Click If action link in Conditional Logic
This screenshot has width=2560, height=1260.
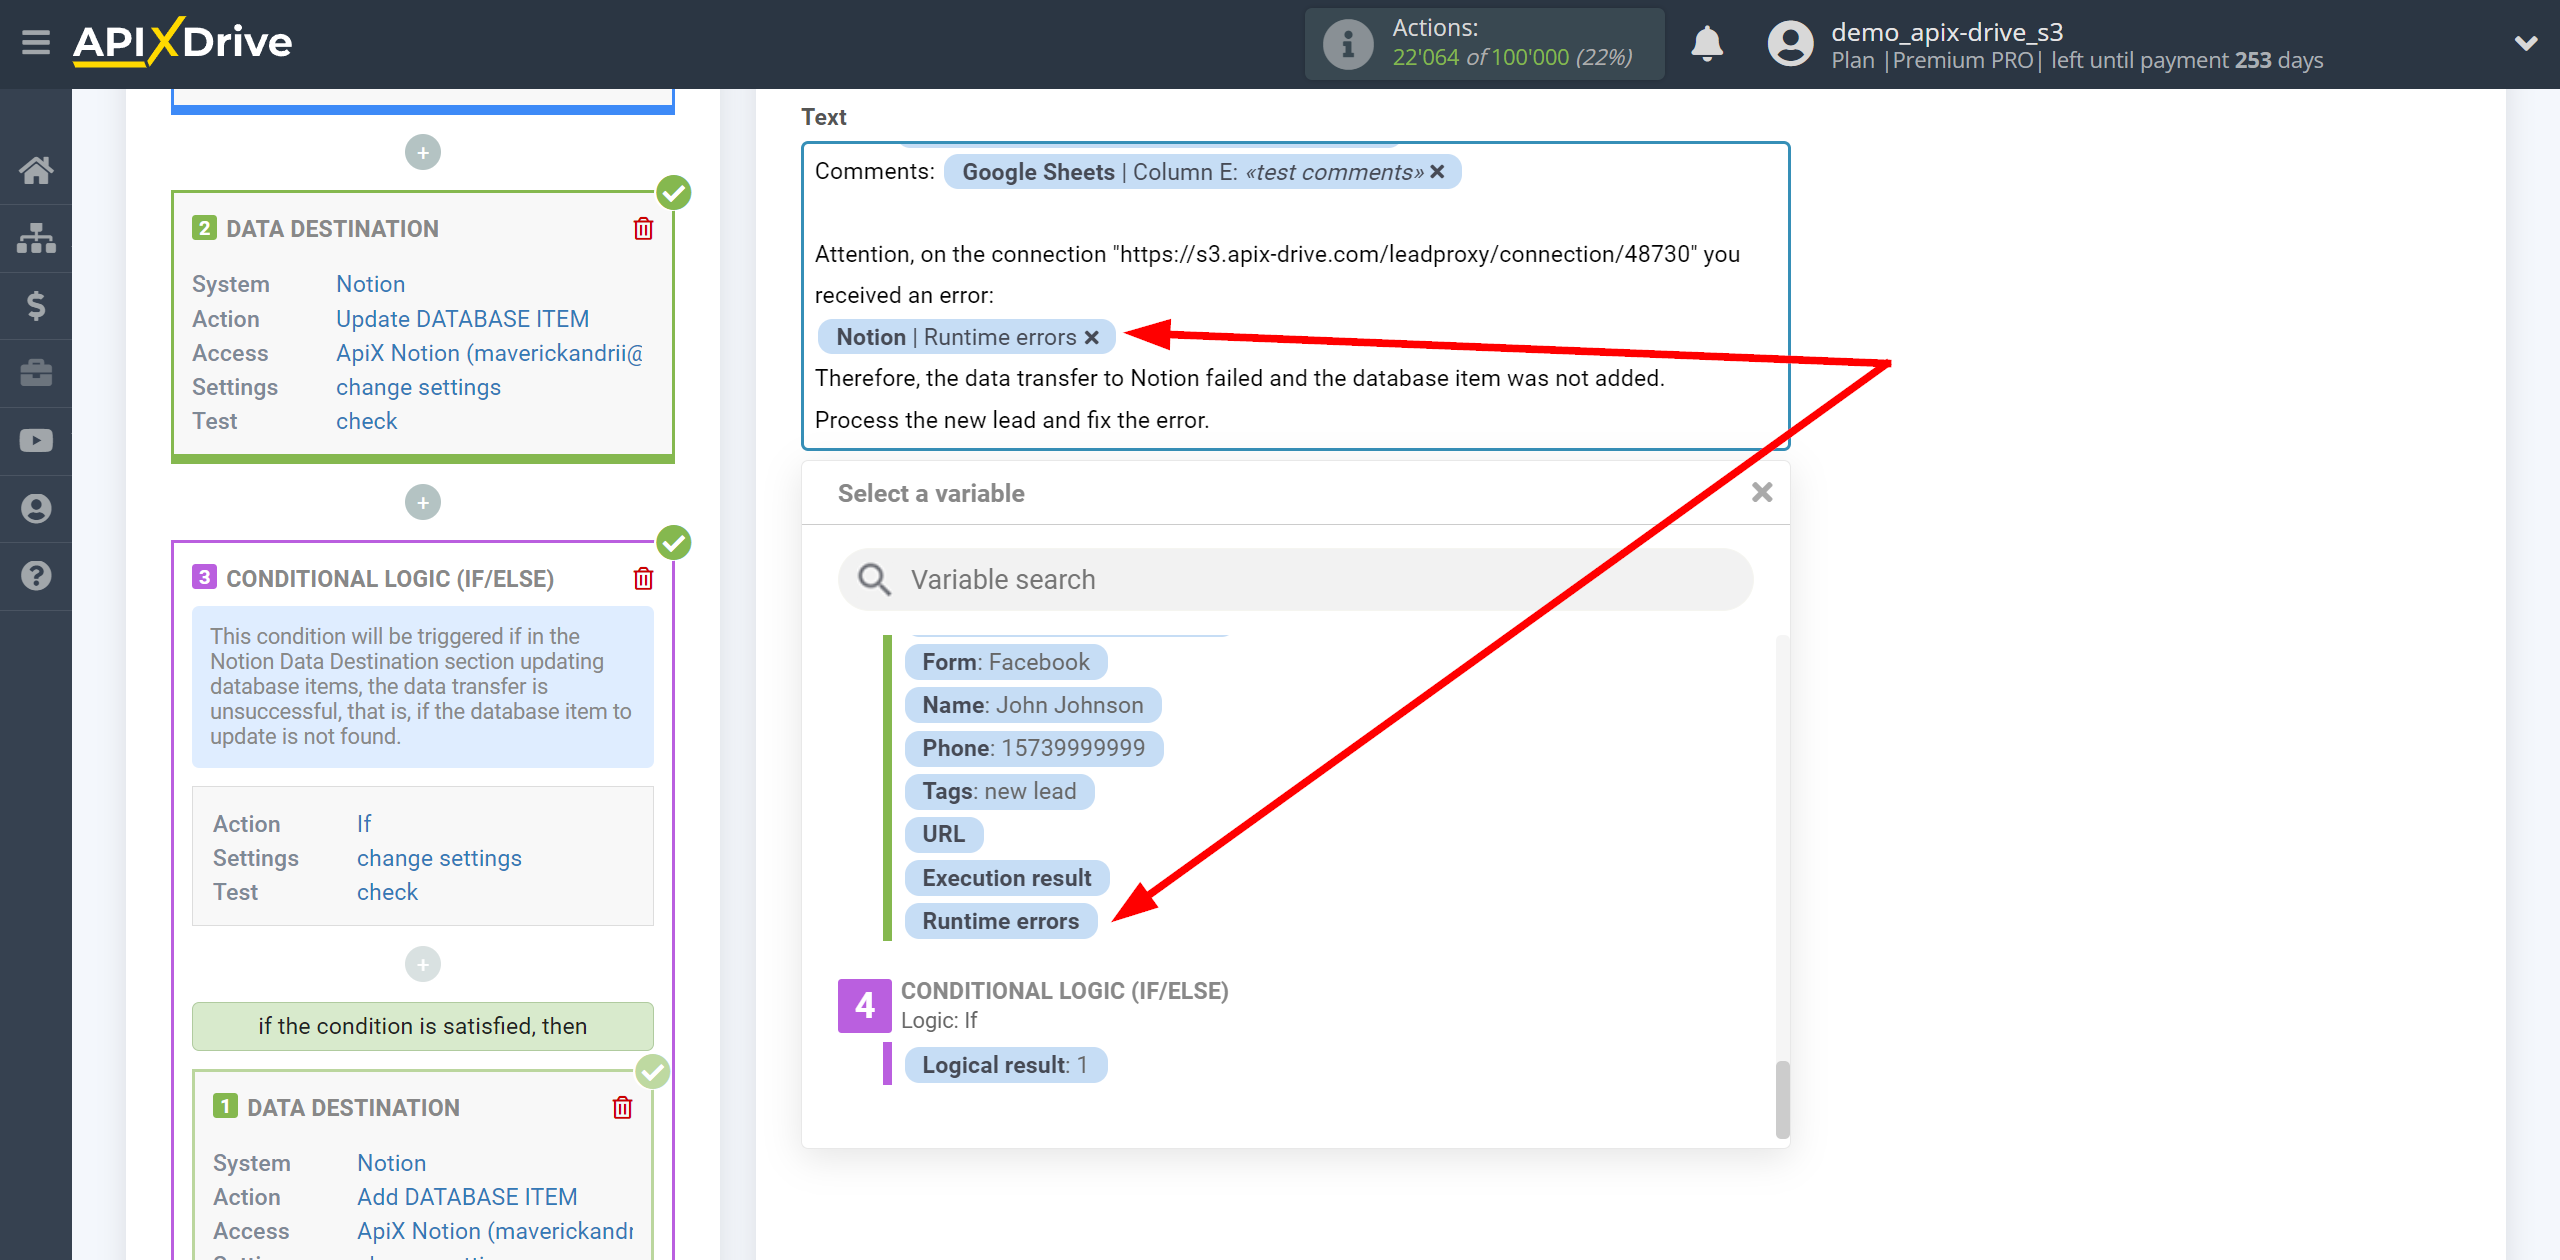363,824
